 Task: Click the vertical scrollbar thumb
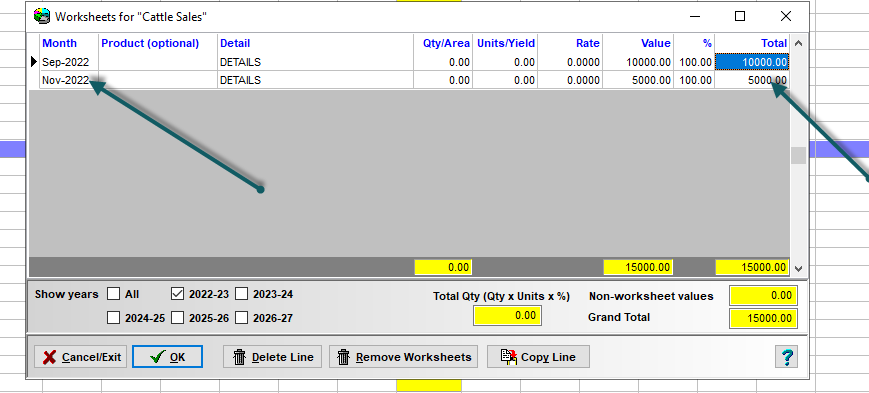(798, 155)
